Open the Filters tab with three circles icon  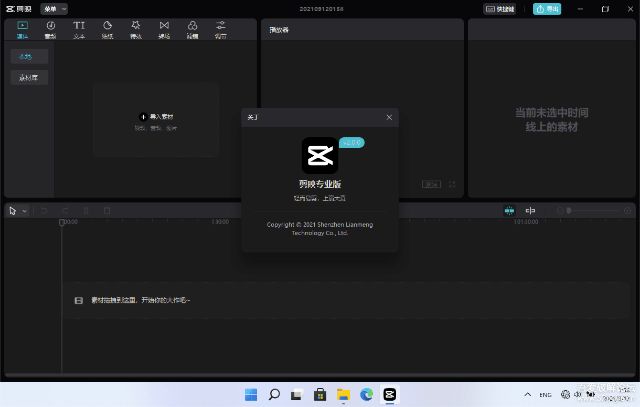click(192, 30)
